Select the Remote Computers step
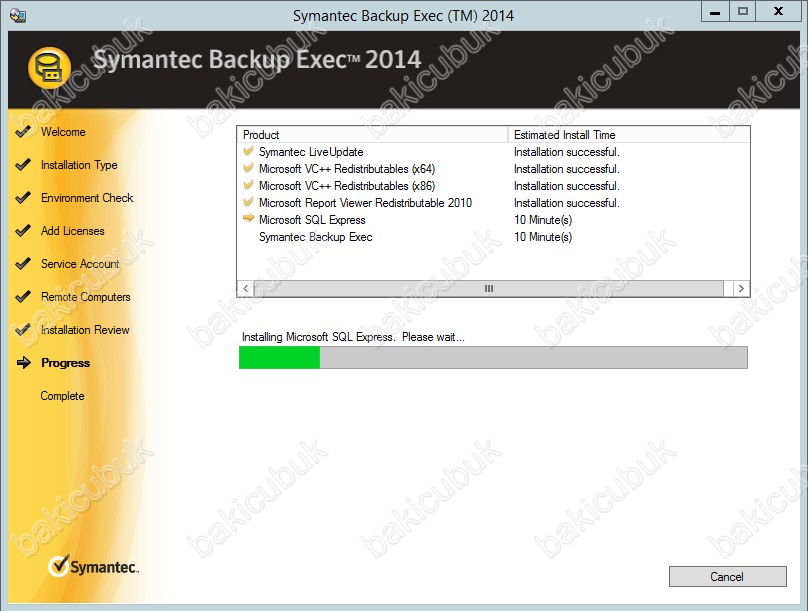 point(86,297)
